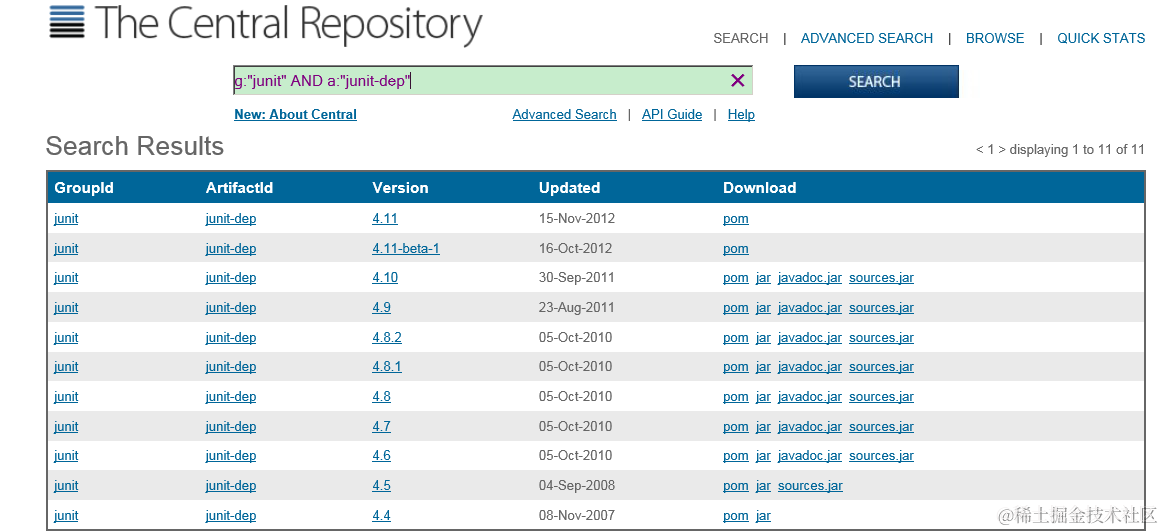
Task: Open version 4.10 link
Action: click(x=385, y=278)
